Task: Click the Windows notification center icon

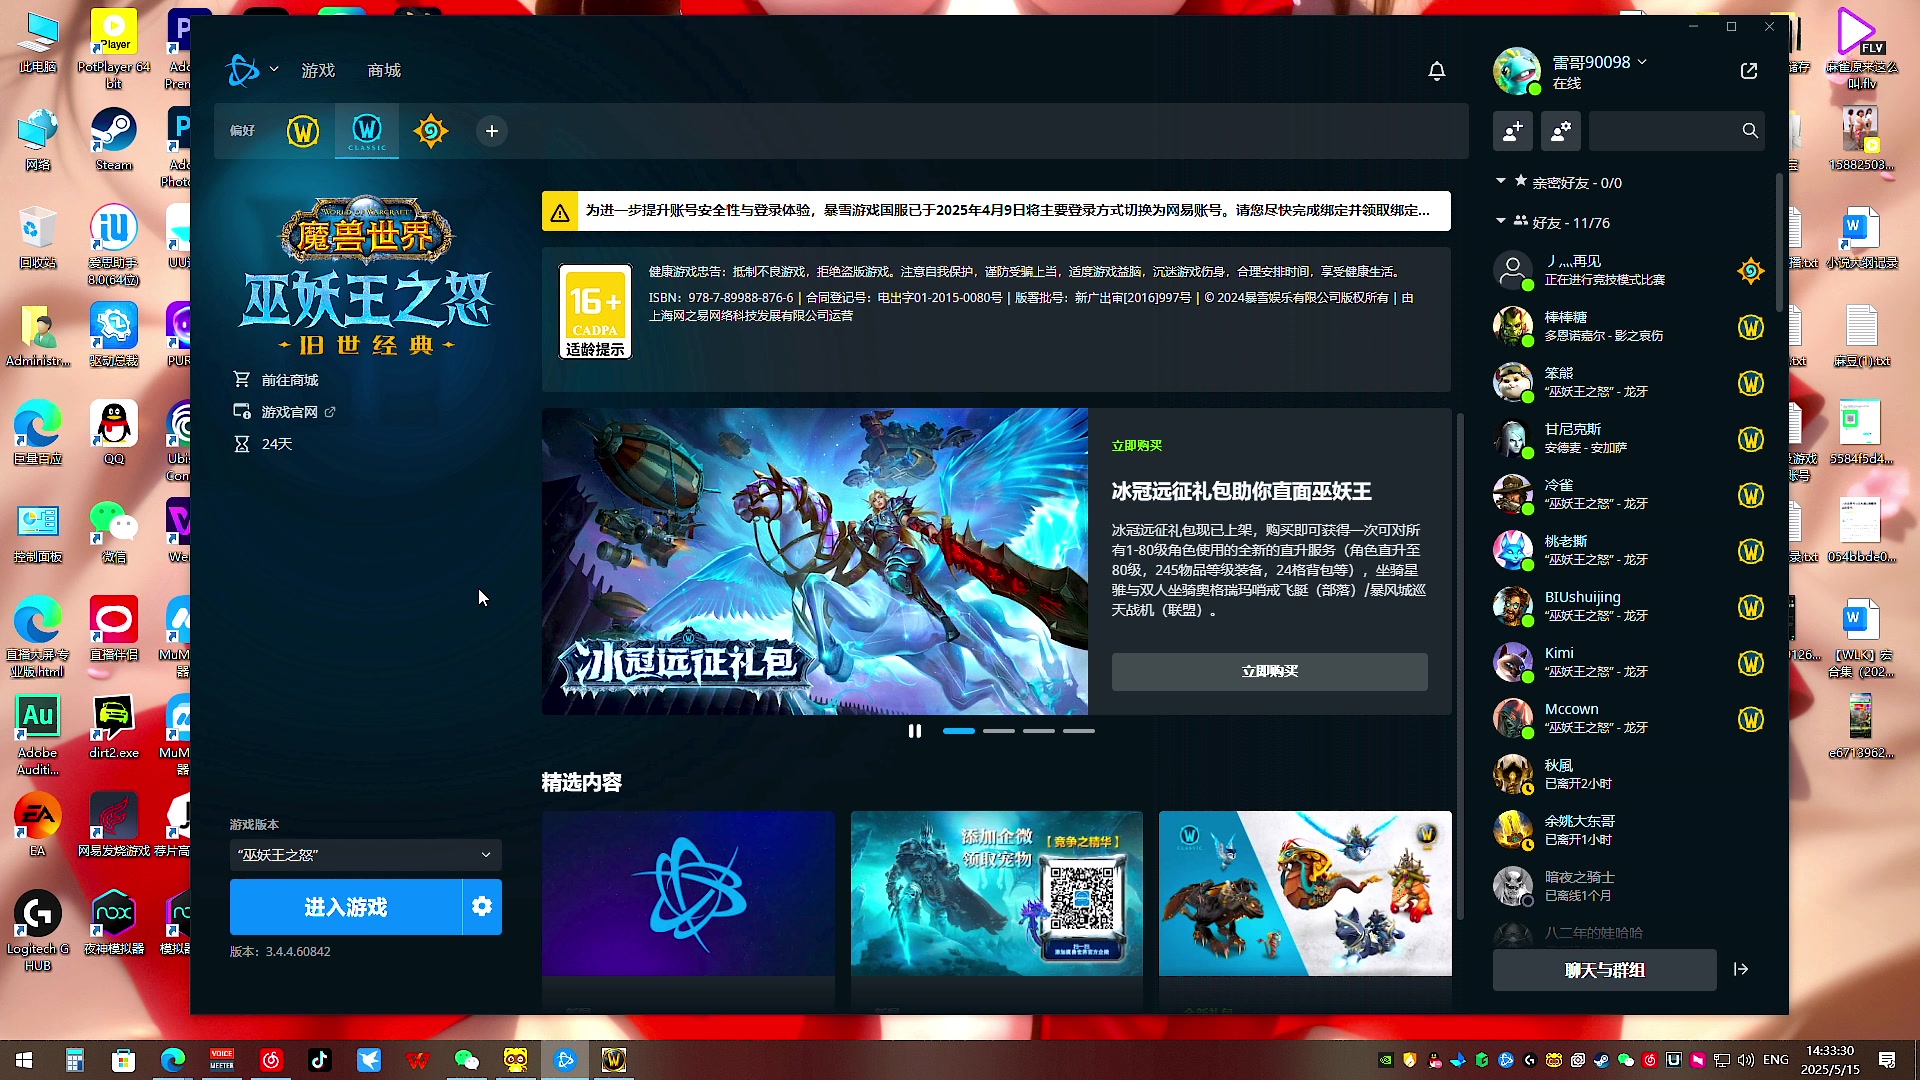Action: coord(1887,1060)
